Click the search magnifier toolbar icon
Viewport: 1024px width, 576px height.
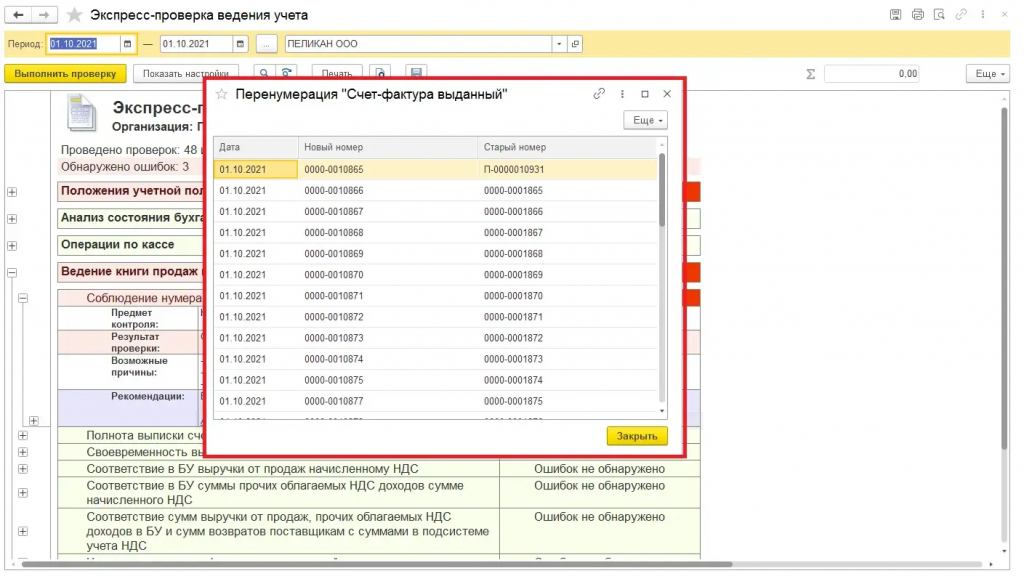pos(264,73)
